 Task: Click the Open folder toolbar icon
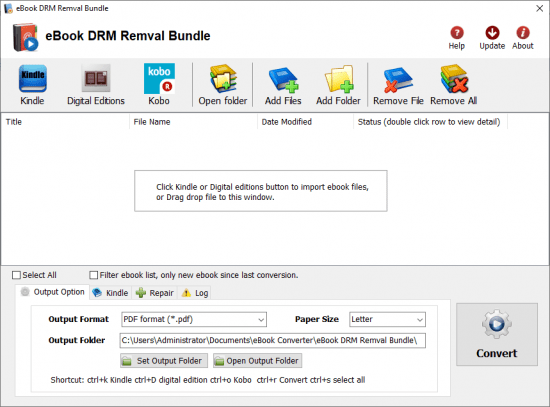click(223, 79)
